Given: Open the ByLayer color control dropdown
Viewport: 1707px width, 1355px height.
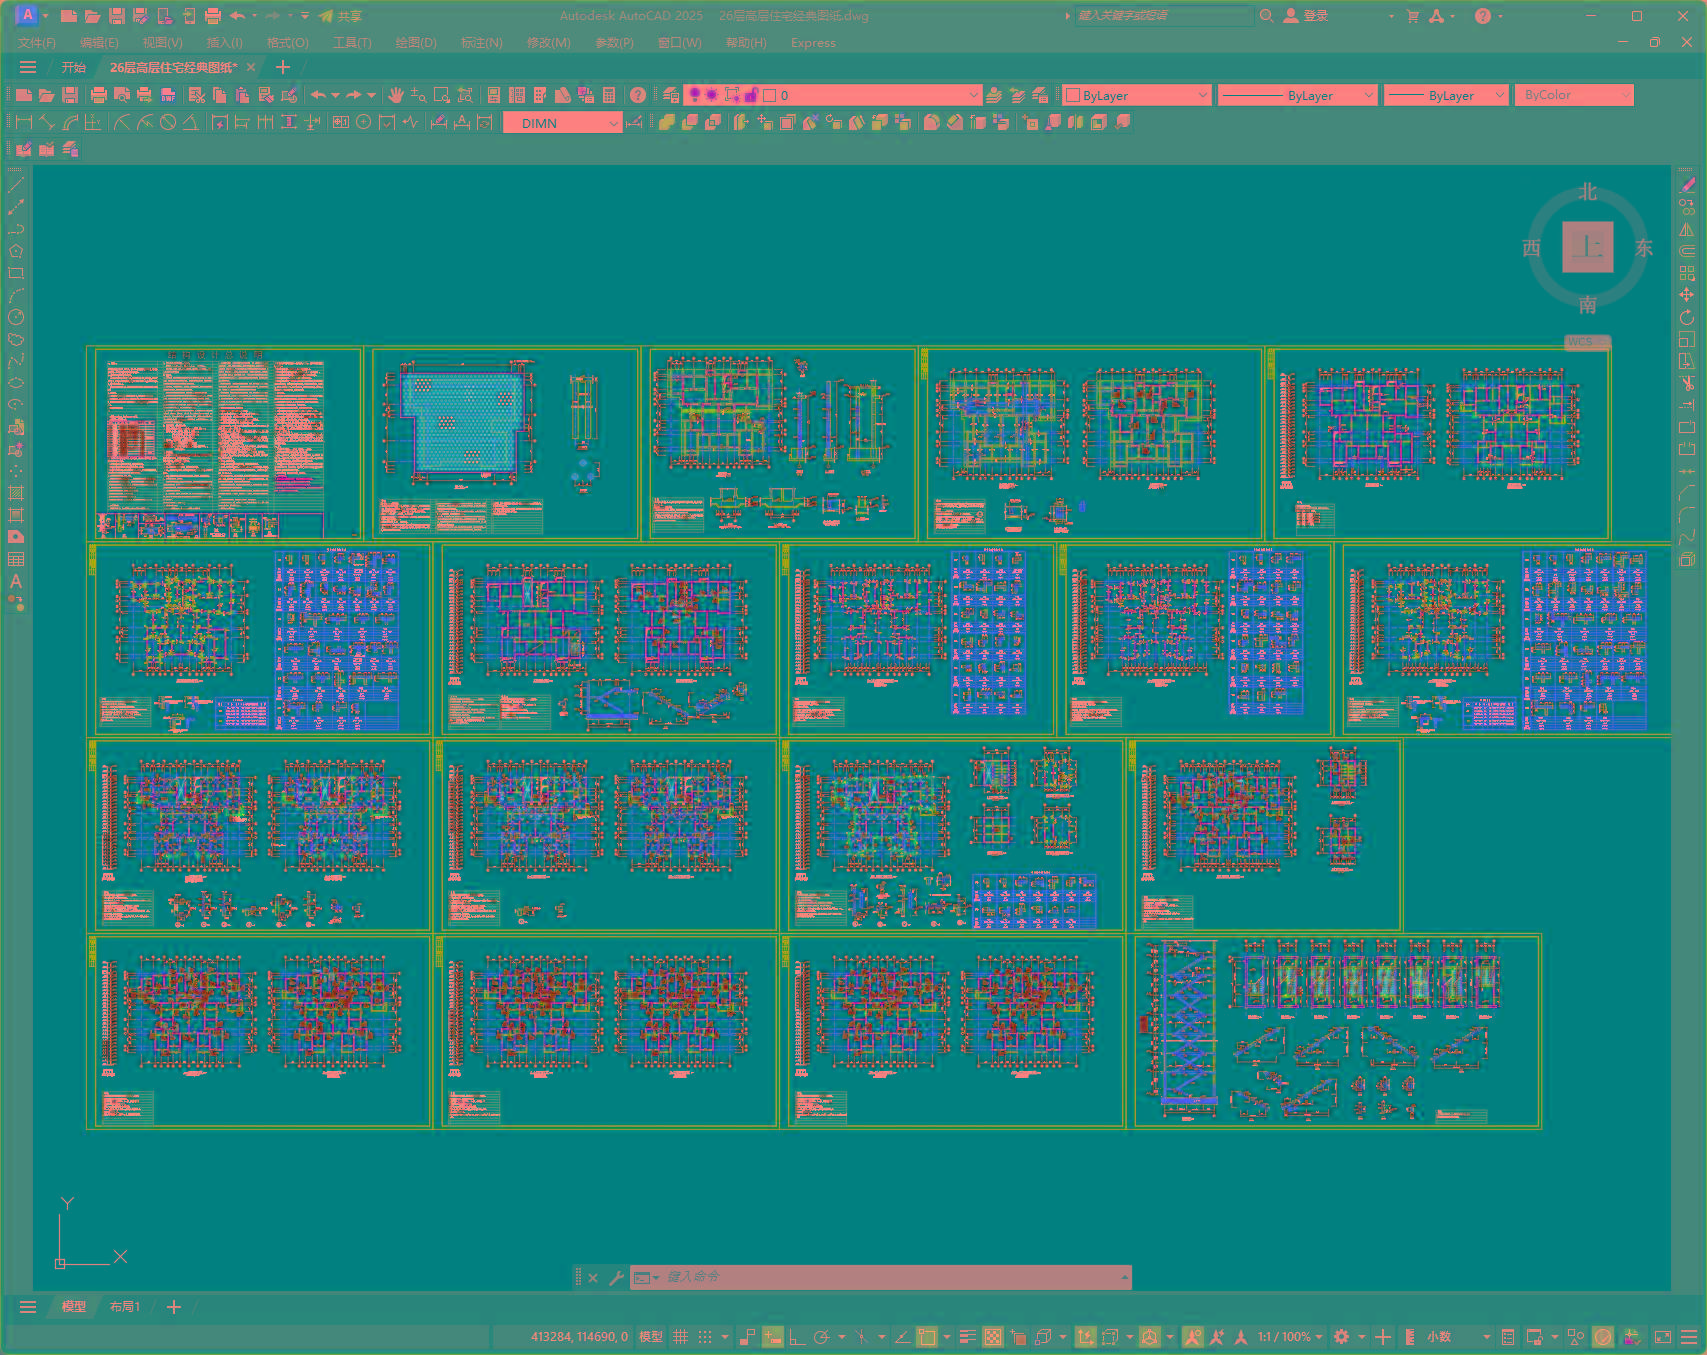Looking at the screenshot, I should [x=1137, y=95].
